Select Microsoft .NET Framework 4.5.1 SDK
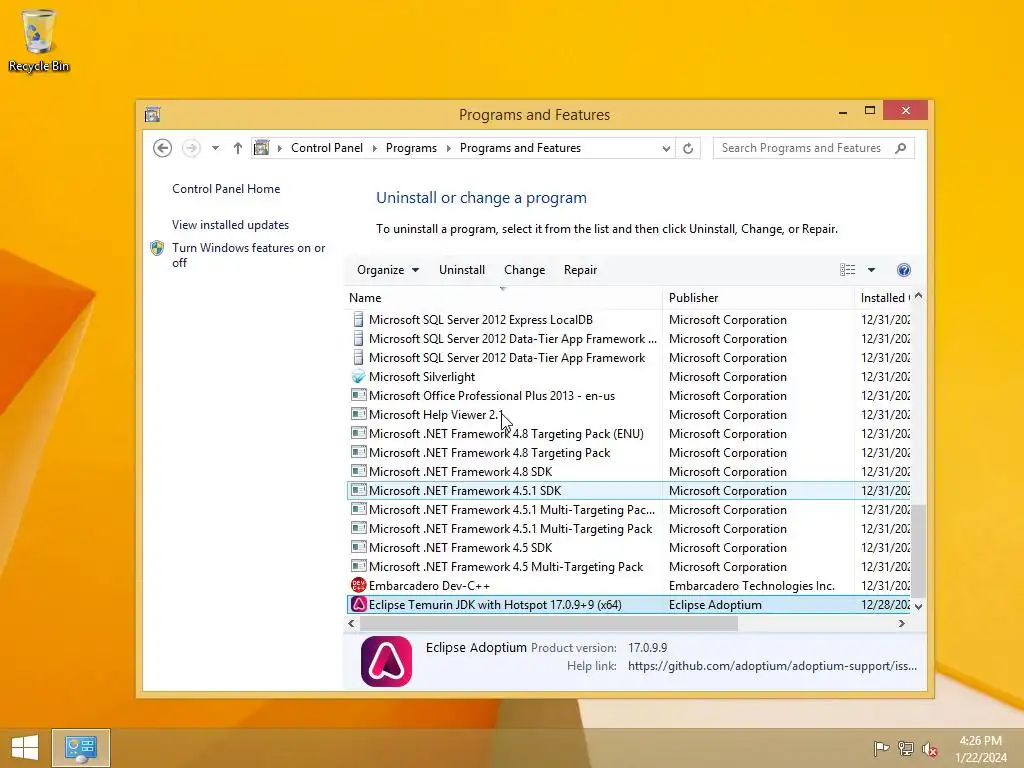 (628, 490)
